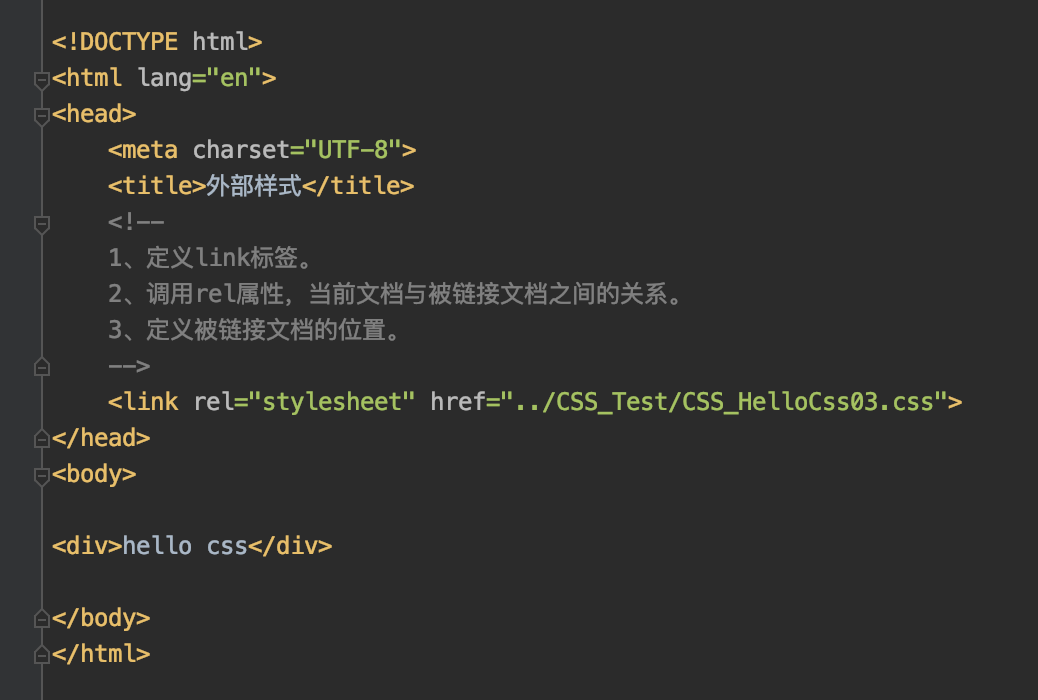The width and height of the screenshot is (1038, 700).
Task: Click the lang="en" attribute value
Action: [x=234, y=78]
